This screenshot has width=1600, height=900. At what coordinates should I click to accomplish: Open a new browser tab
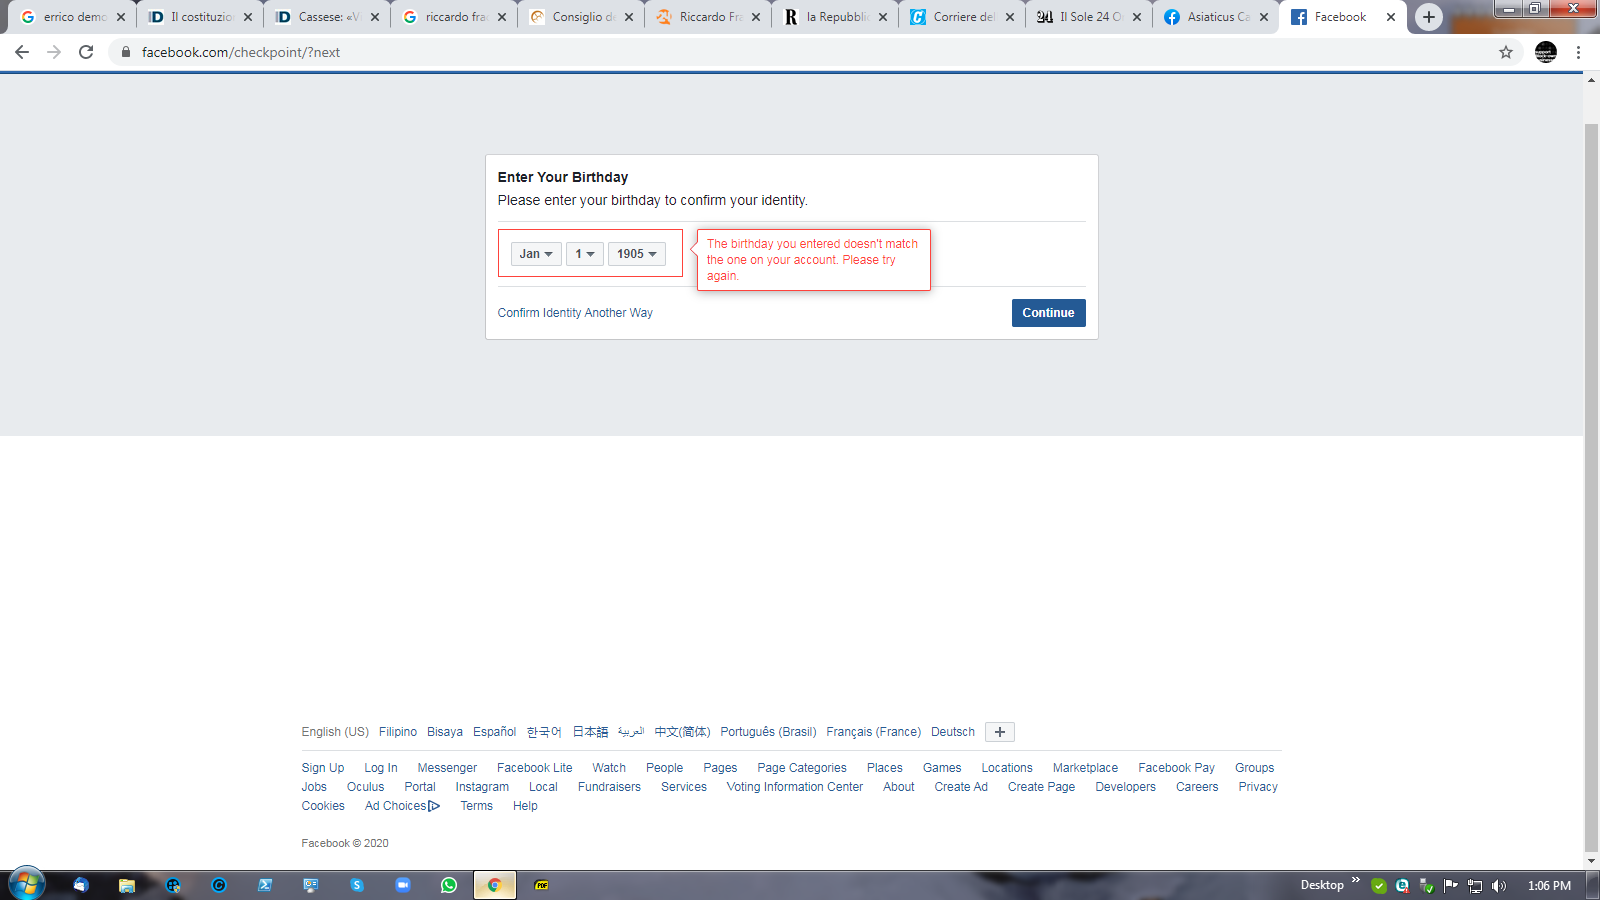pyautogui.click(x=1429, y=17)
